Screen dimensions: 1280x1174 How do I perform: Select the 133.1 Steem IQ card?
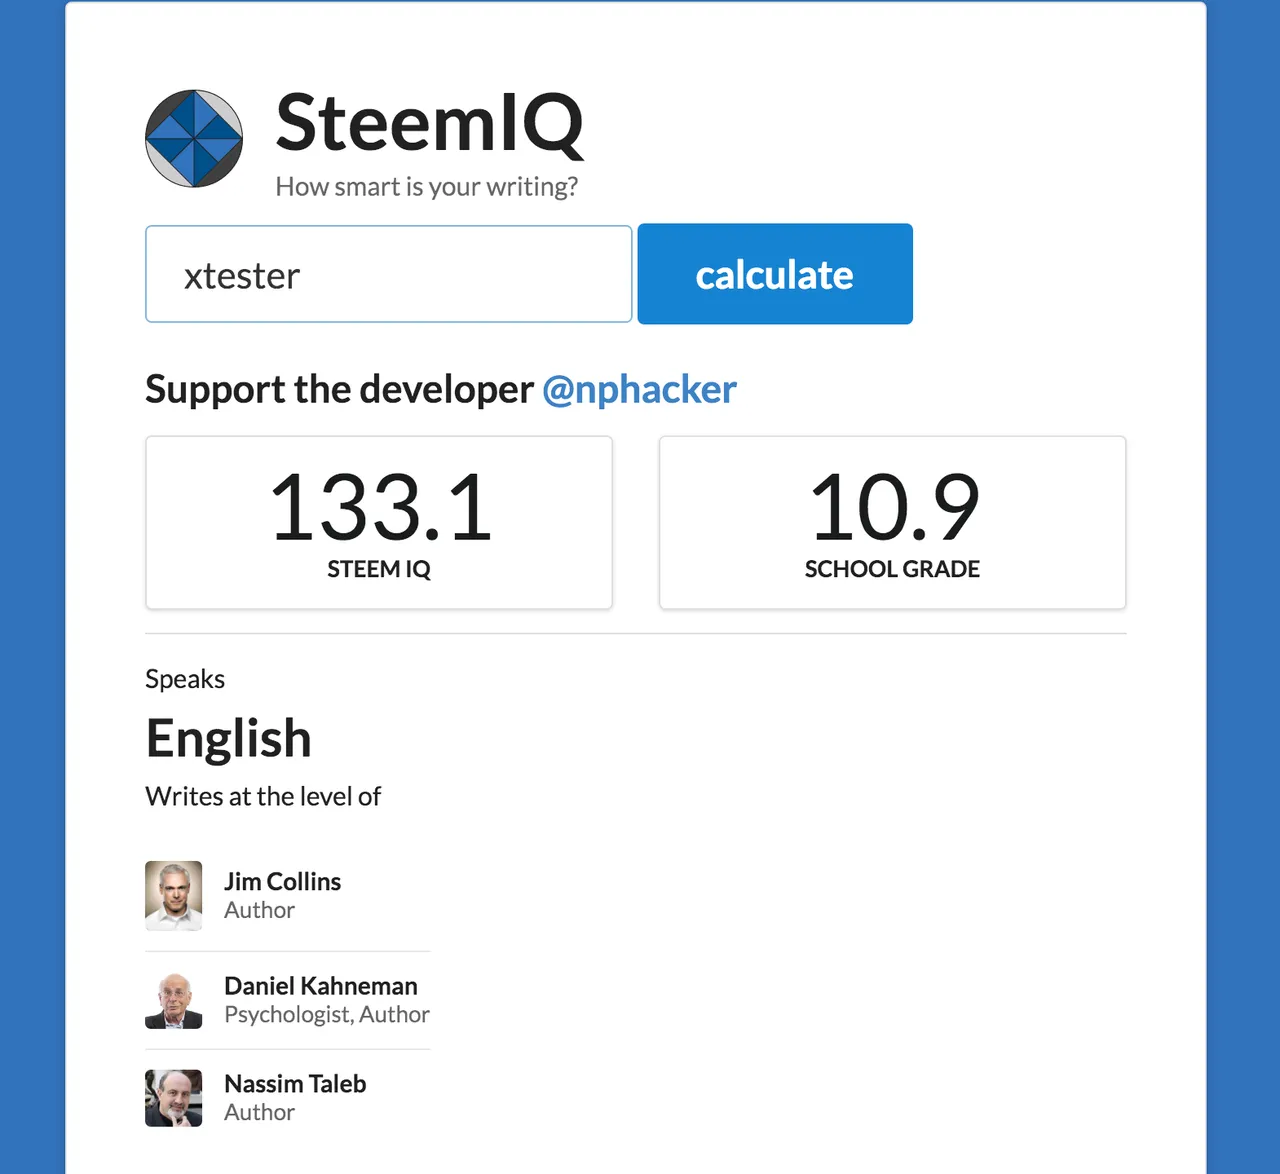coord(379,522)
